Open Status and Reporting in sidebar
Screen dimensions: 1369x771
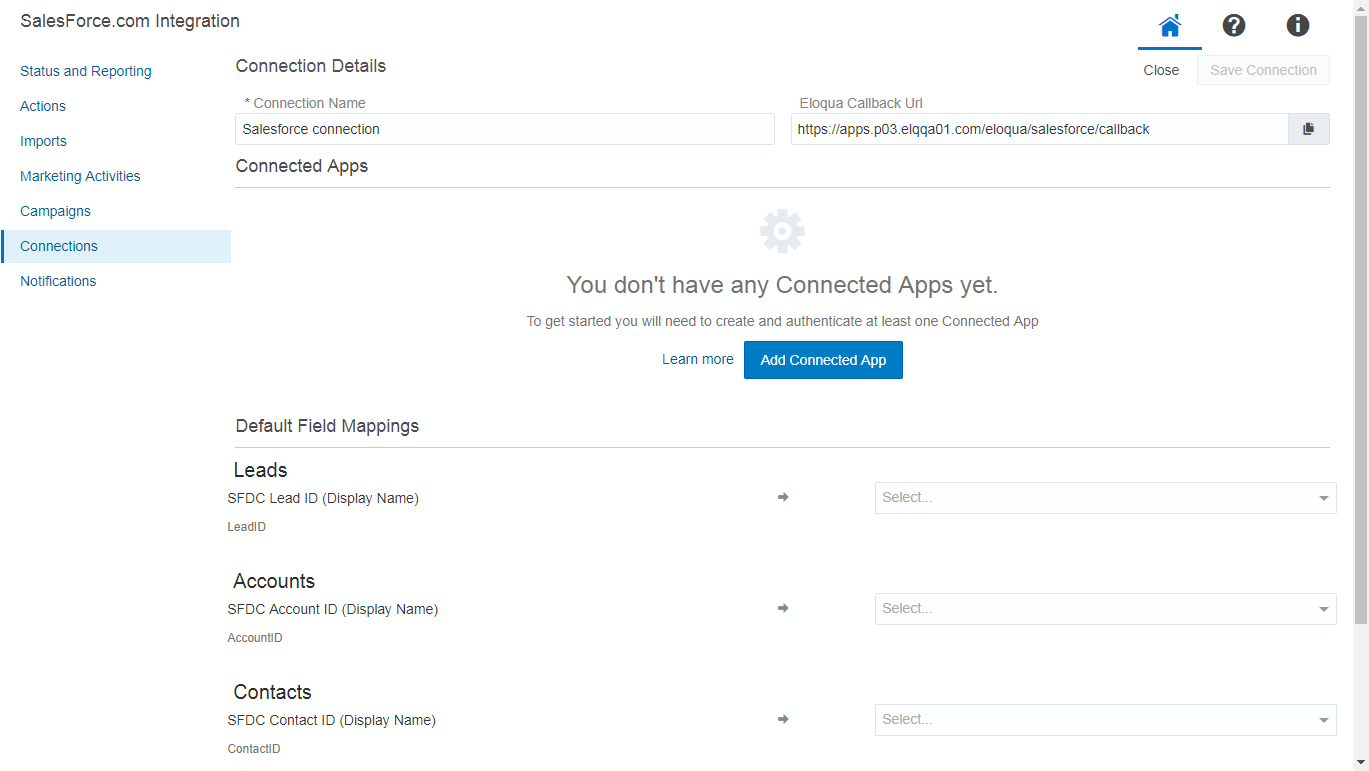point(86,71)
